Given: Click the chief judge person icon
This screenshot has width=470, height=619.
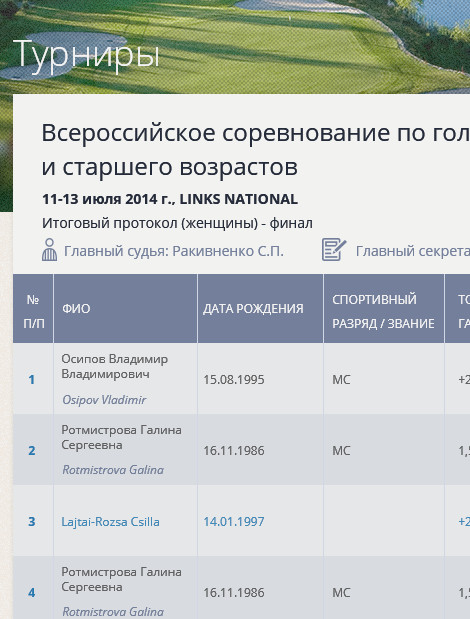Looking at the screenshot, I should (x=49, y=249).
